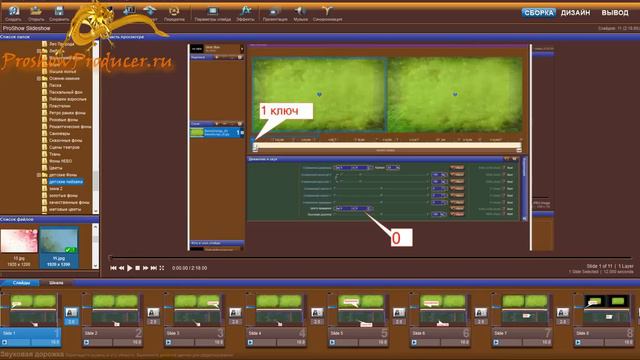
Task: Click the keyframe timeline bar in the tutorial image
Action: [x=387, y=145]
